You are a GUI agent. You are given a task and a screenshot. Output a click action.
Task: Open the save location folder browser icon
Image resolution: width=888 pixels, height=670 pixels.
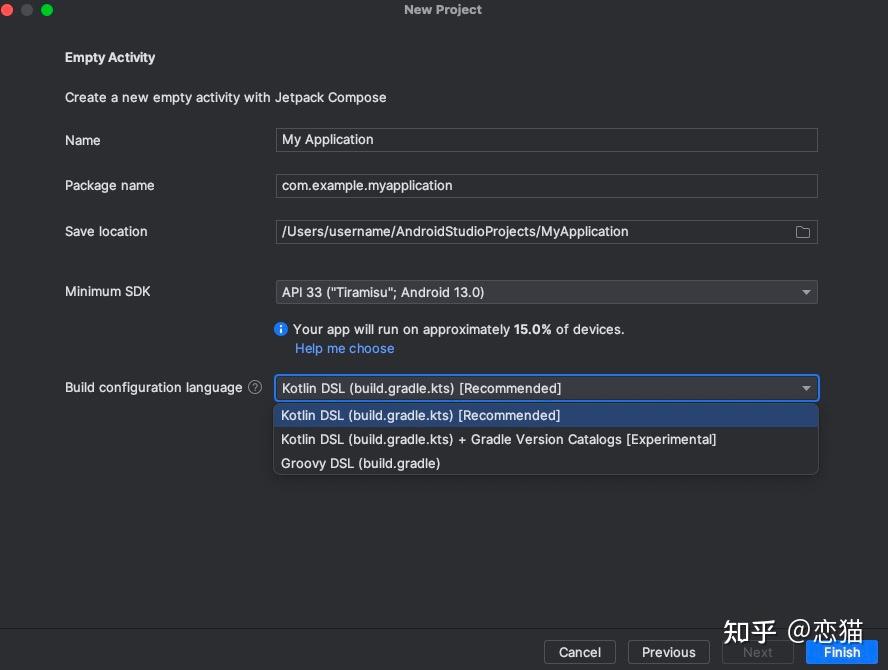803,231
